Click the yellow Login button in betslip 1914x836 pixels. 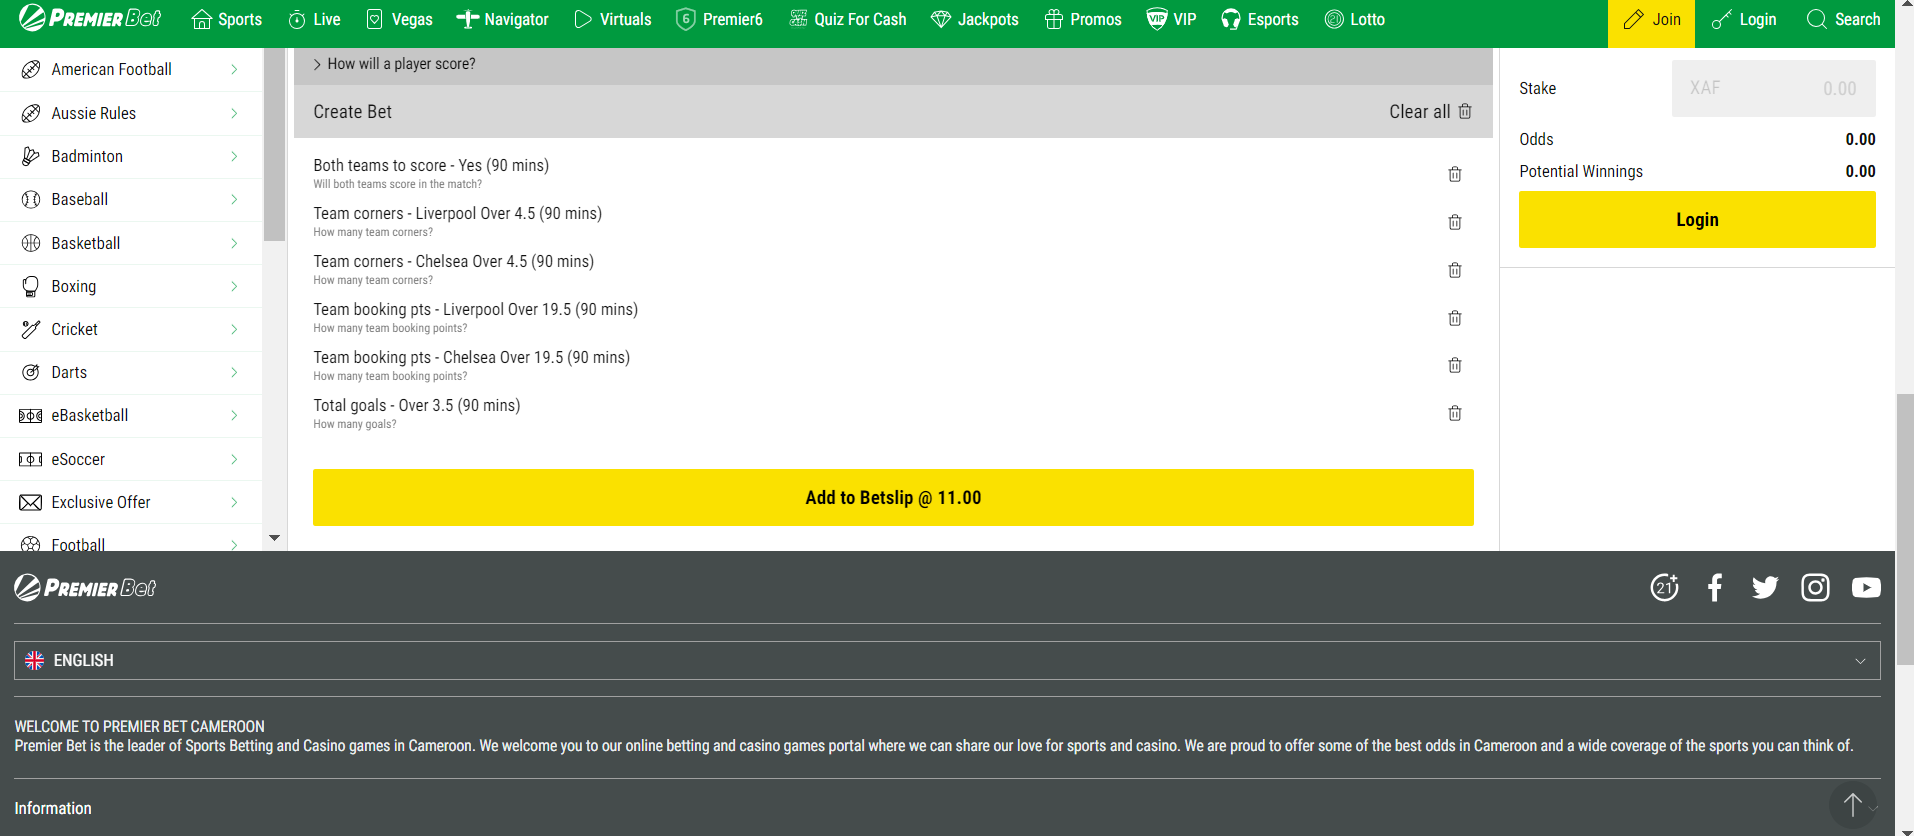coord(1696,220)
